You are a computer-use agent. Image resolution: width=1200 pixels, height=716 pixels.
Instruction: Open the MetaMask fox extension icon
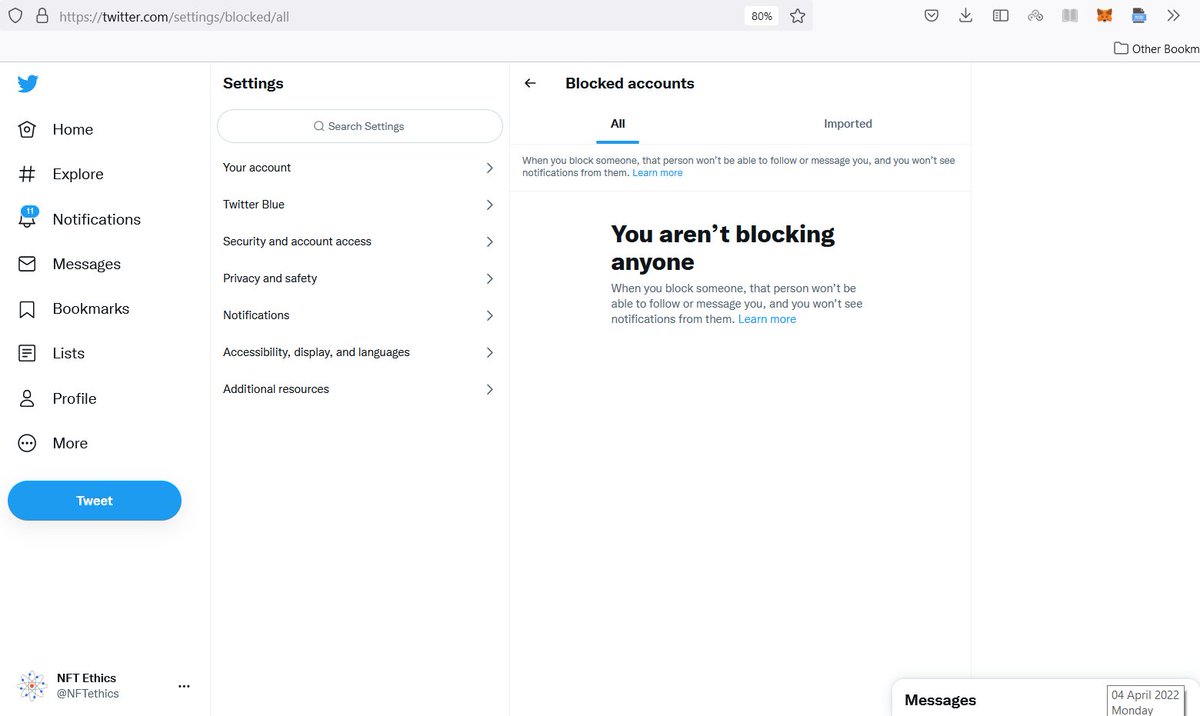1104,16
